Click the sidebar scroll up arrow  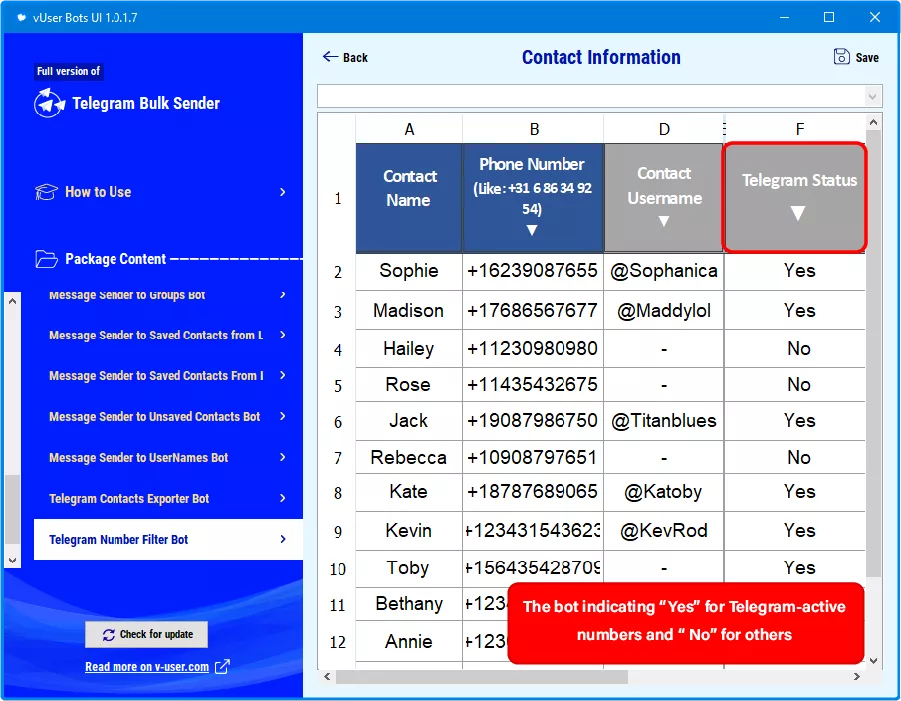[x=13, y=301]
